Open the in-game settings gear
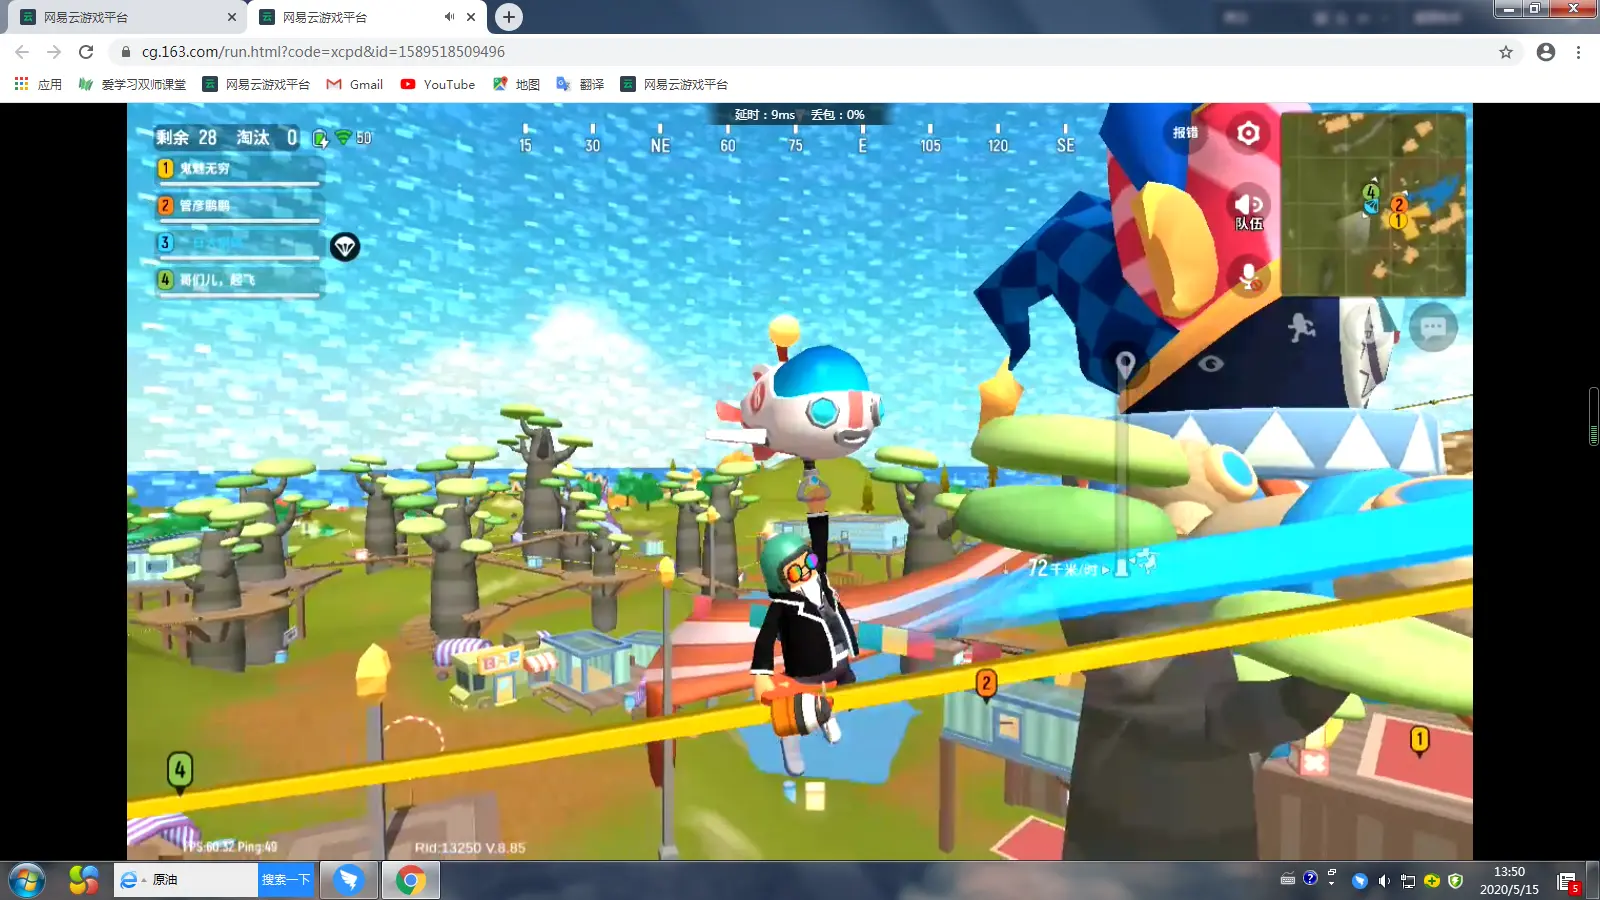The image size is (1600, 900). coord(1248,133)
